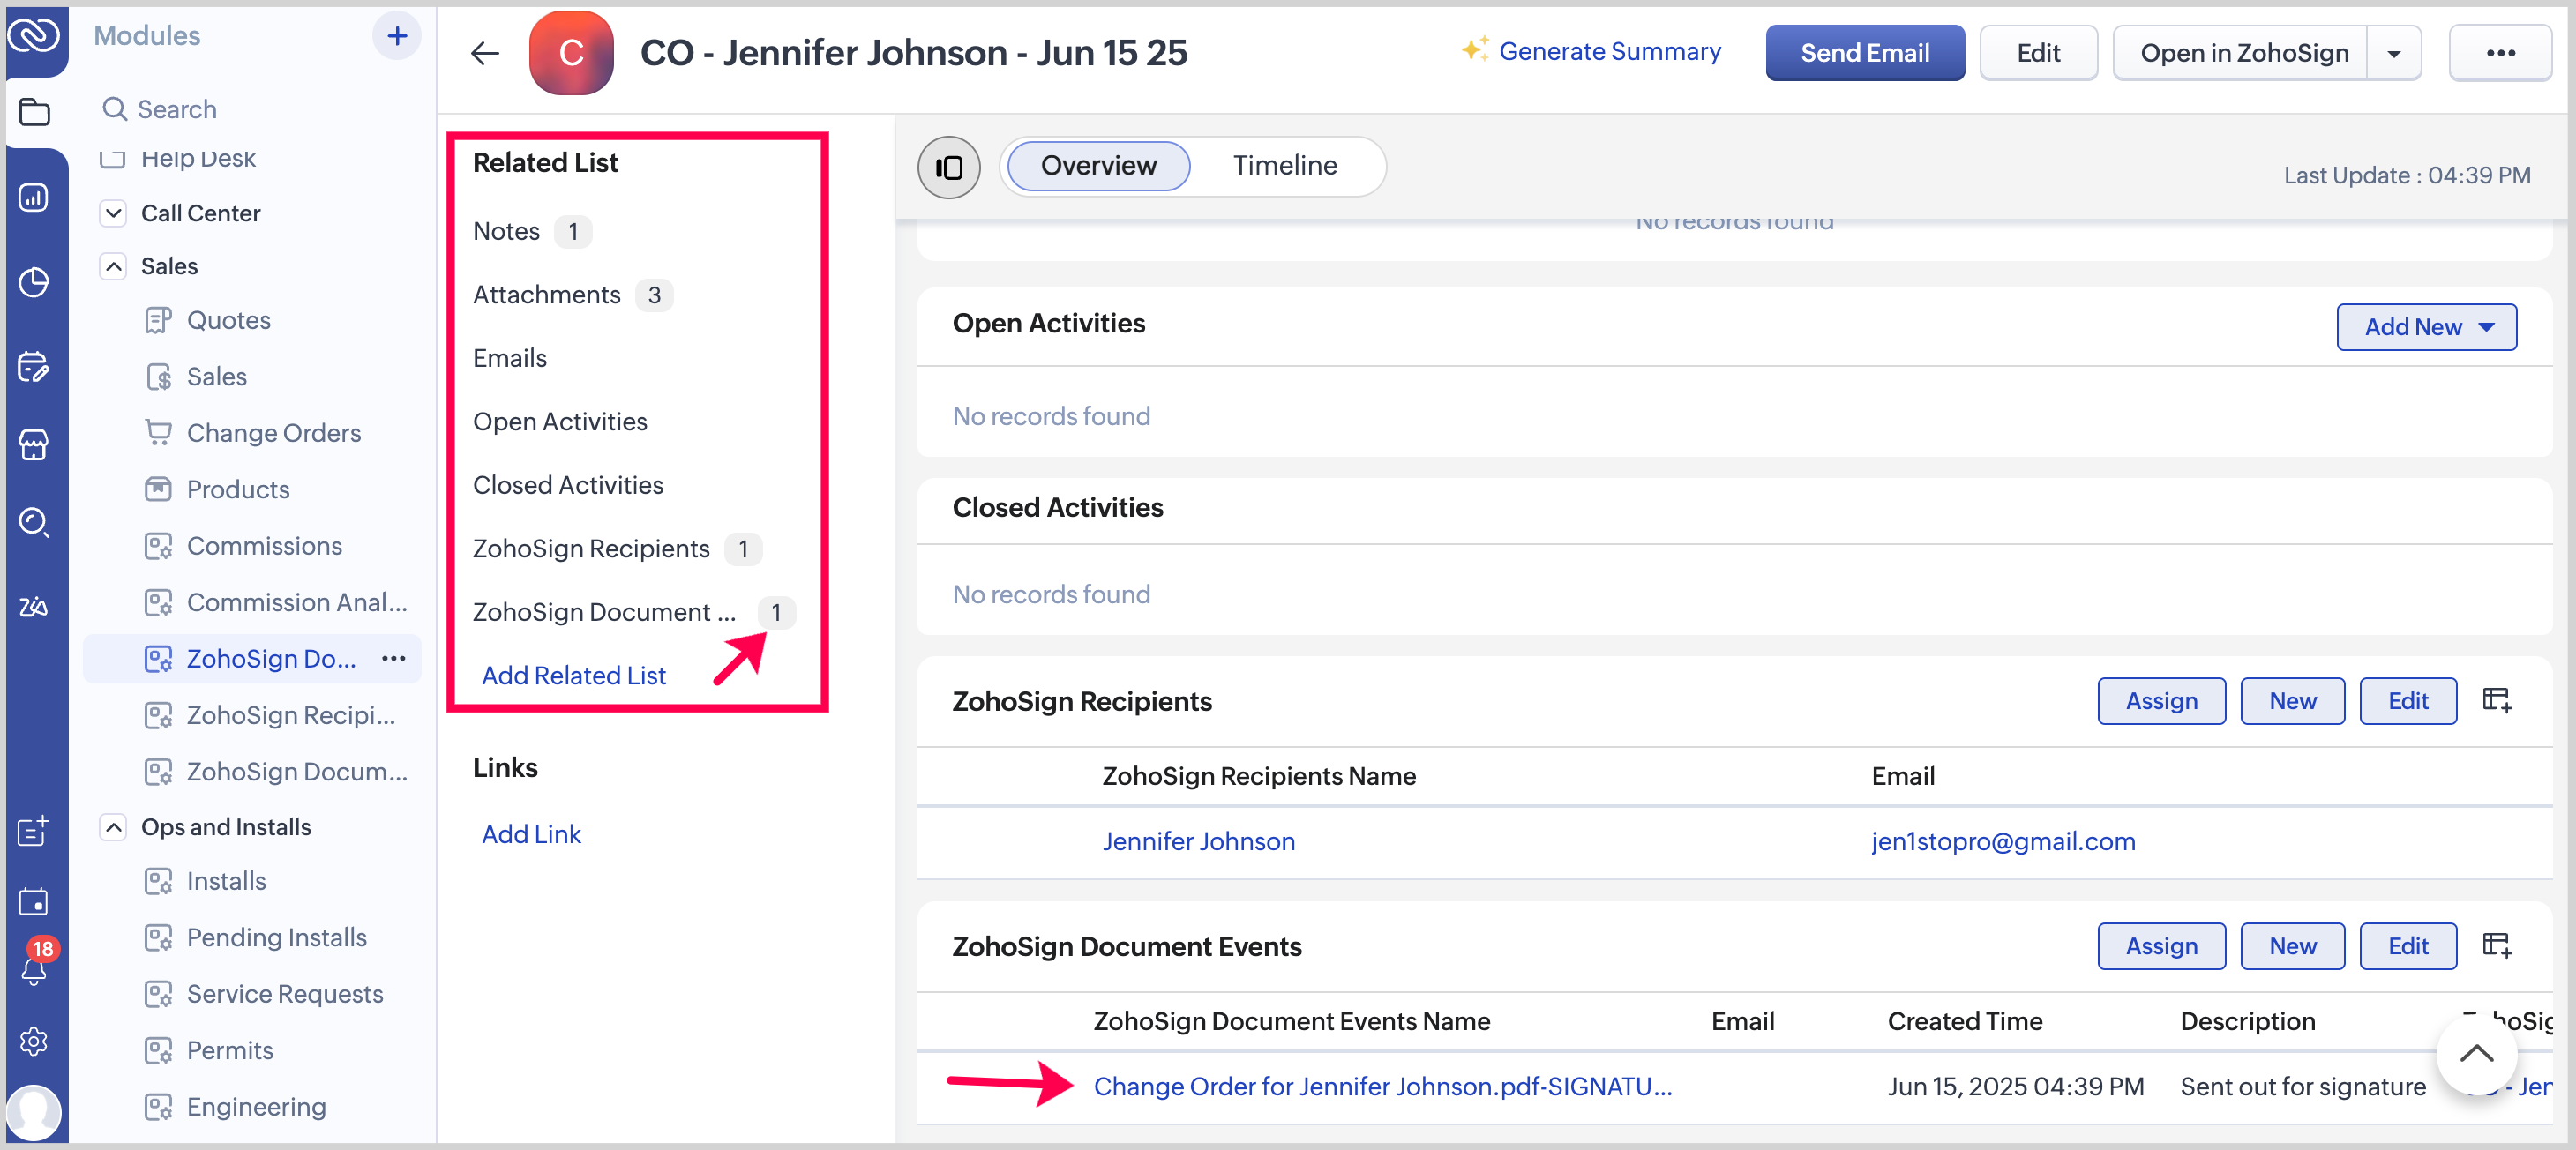This screenshot has width=2576, height=1150.
Task: Open ellipsis menu beside ZohoSign Do... module
Action: tap(393, 658)
